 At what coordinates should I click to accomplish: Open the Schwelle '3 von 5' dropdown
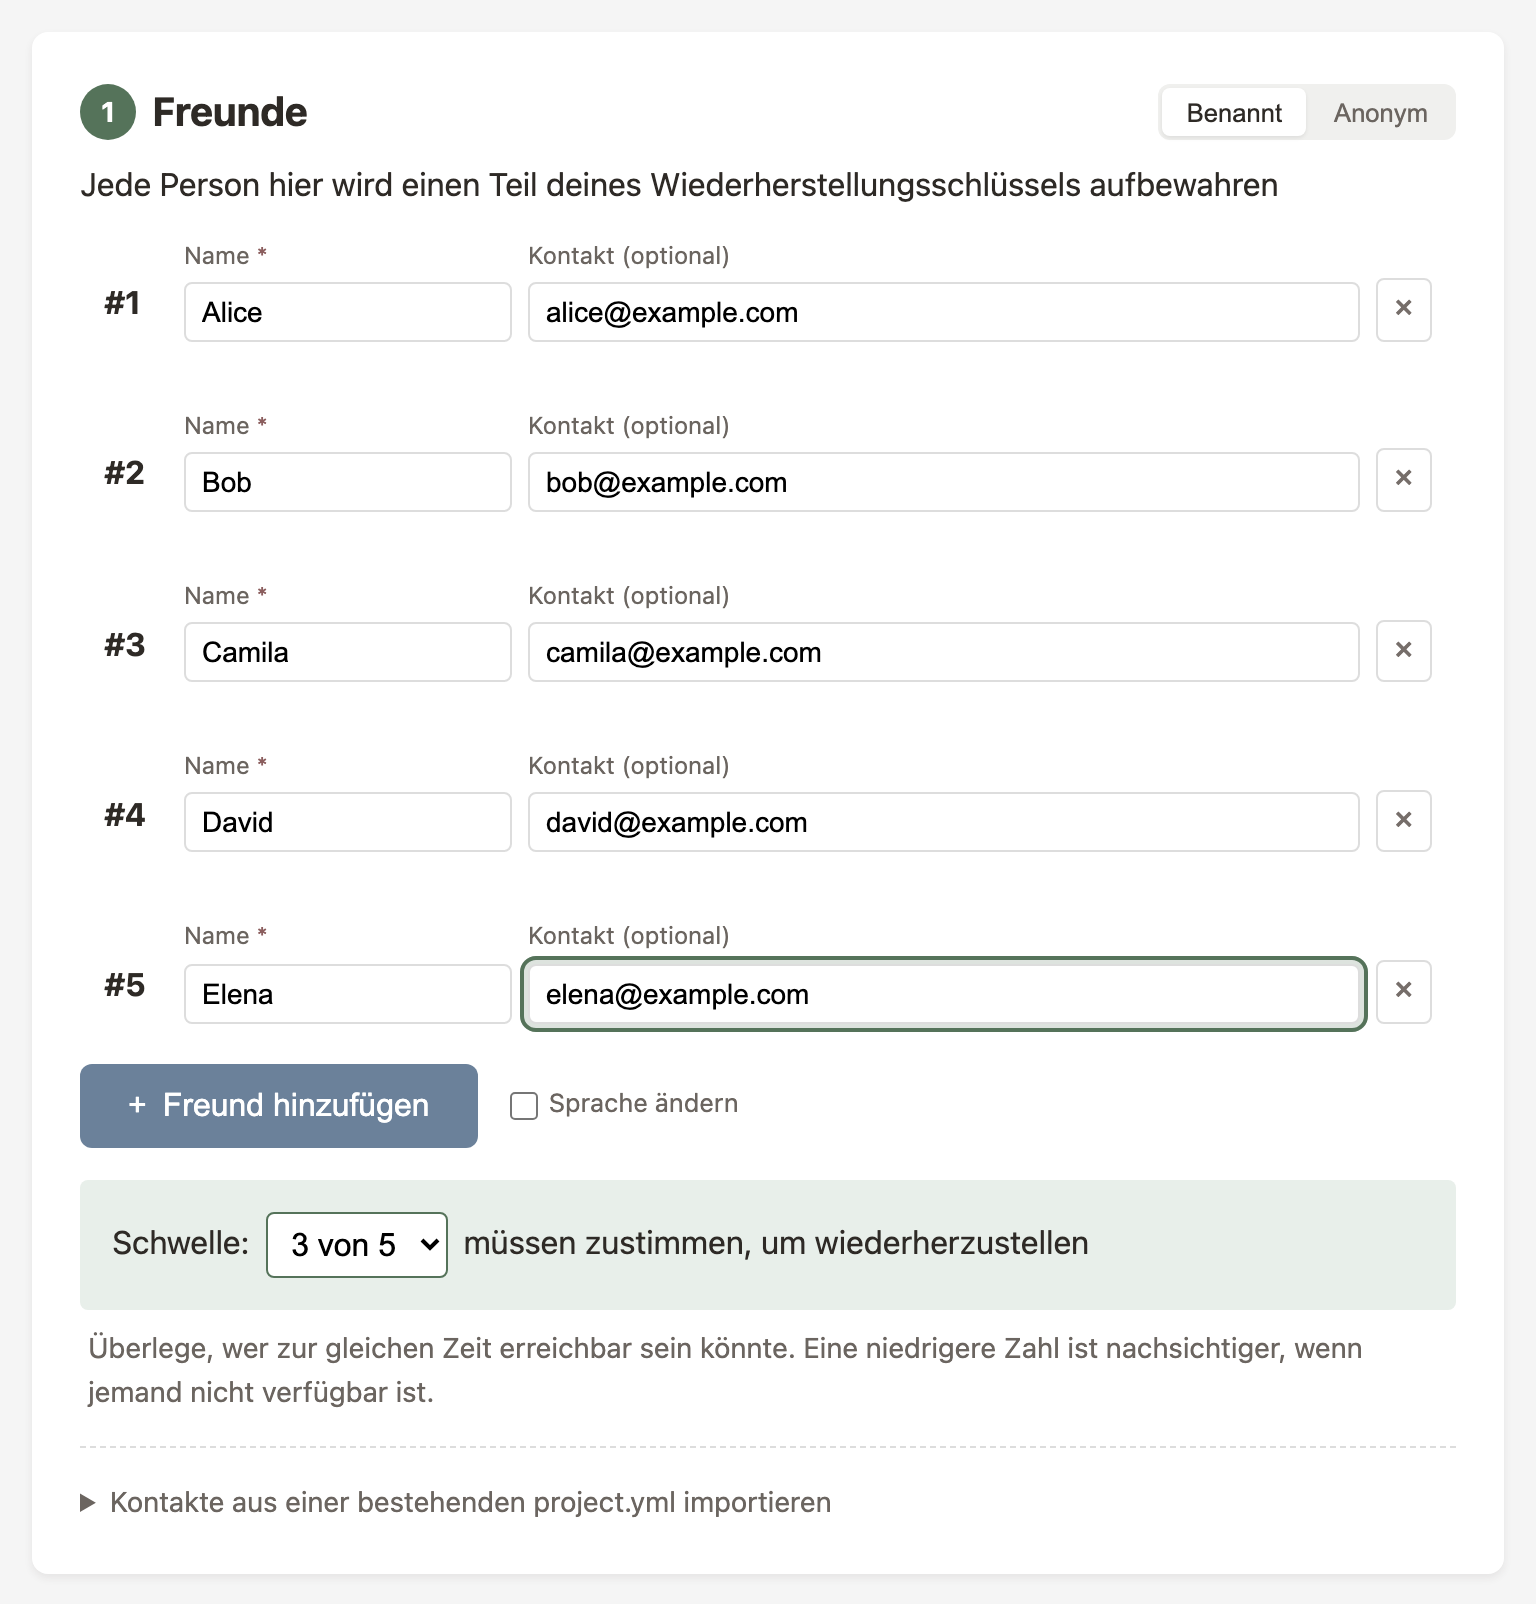[356, 1244]
